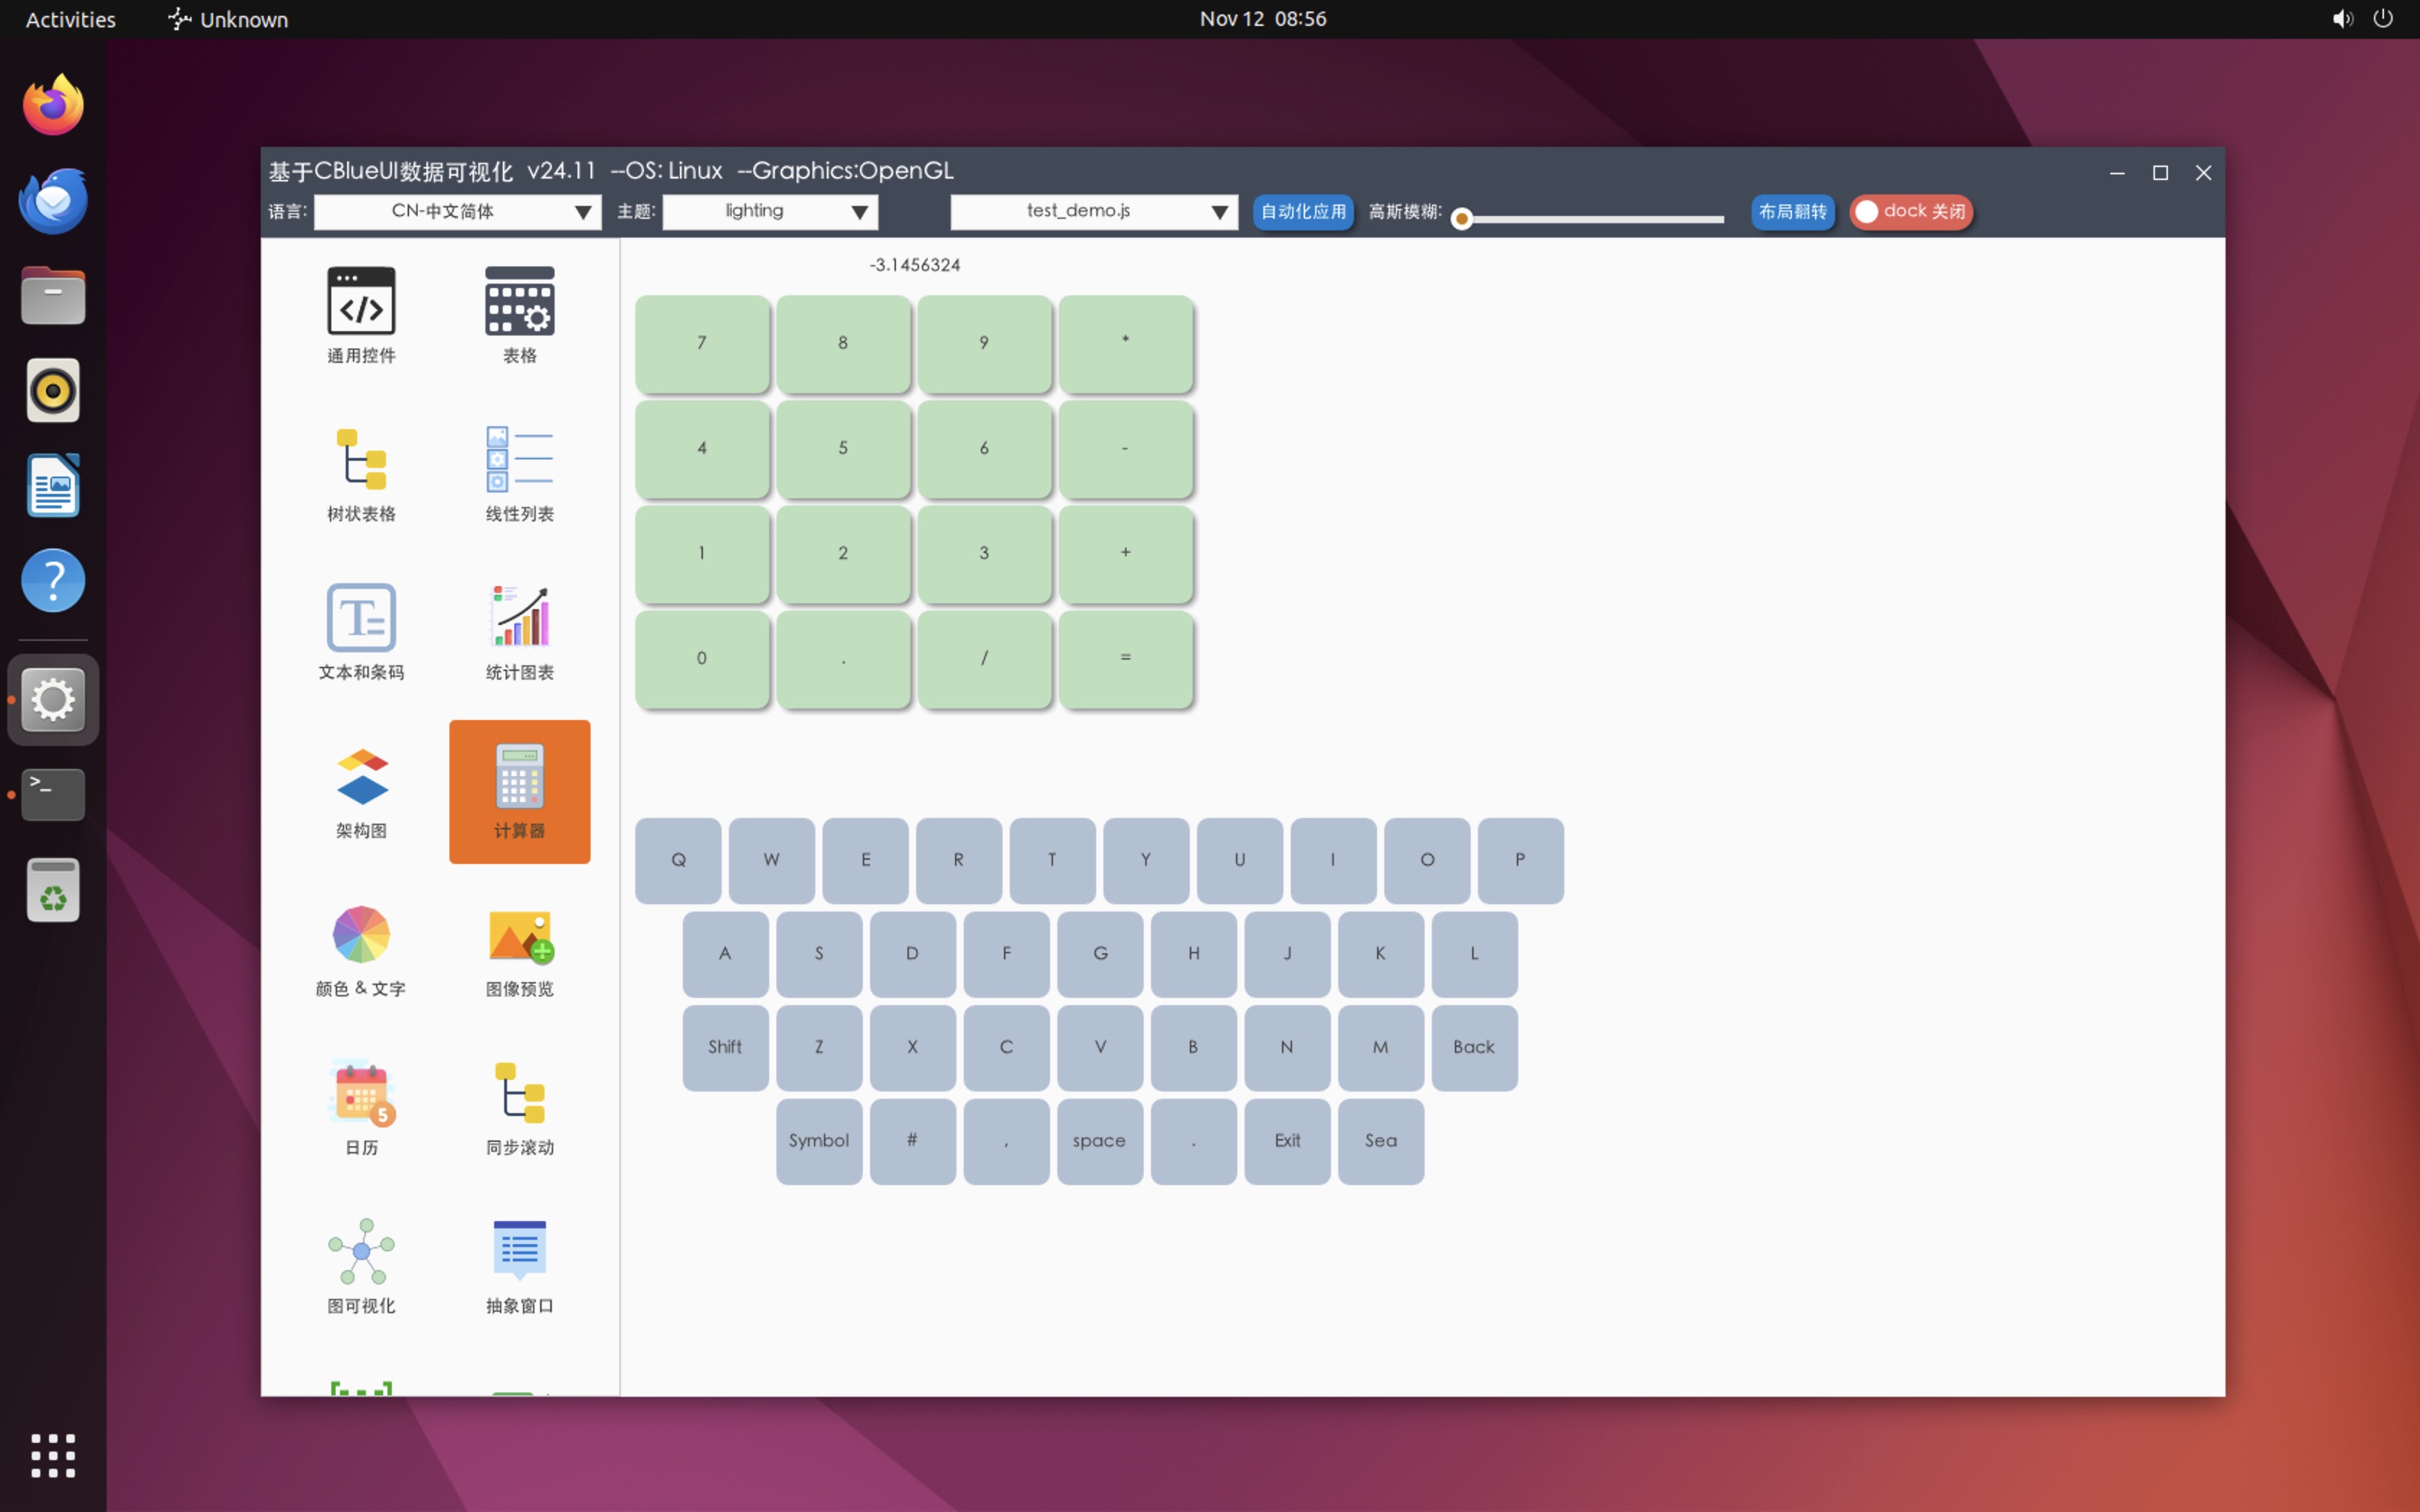This screenshot has height=1512, width=2420.
Task: Click the 自动化应用 button
Action: [1302, 212]
